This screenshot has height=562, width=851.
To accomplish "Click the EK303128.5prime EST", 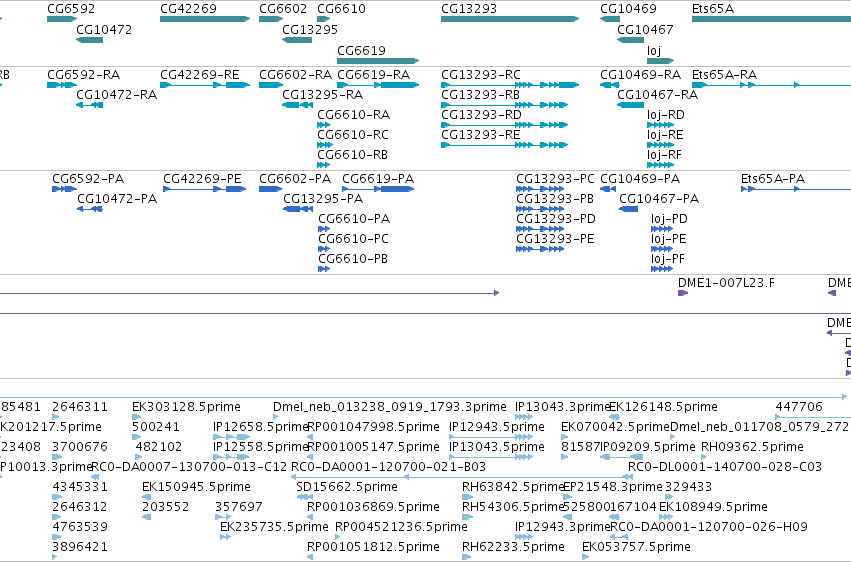I will coord(136,417).
